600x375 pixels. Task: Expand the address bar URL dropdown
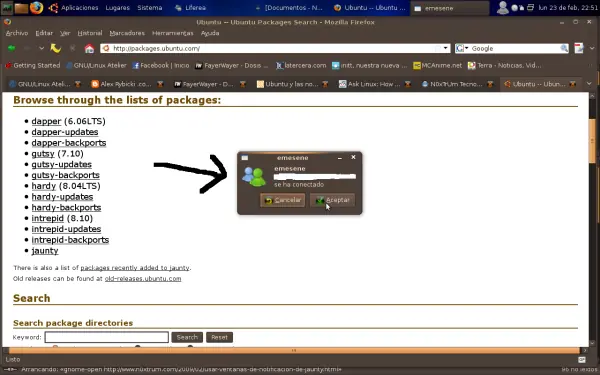445,48
